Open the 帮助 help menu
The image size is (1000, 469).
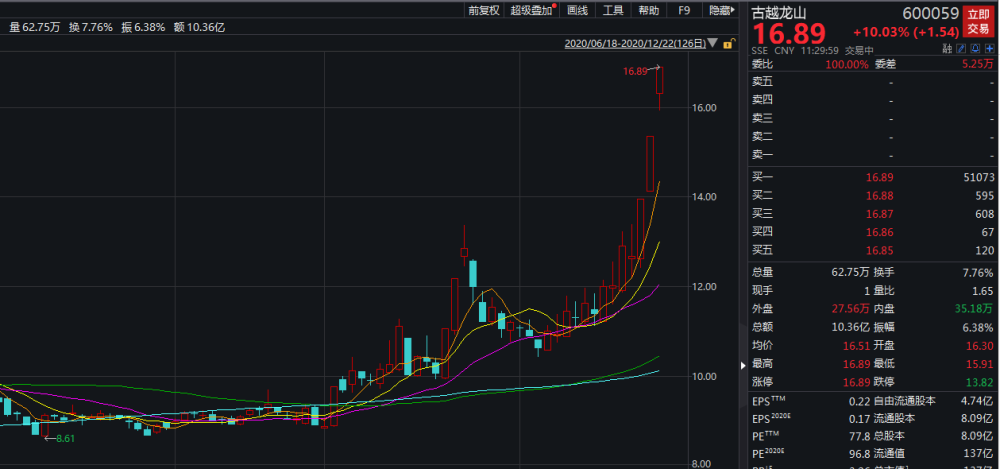[649, 10]
